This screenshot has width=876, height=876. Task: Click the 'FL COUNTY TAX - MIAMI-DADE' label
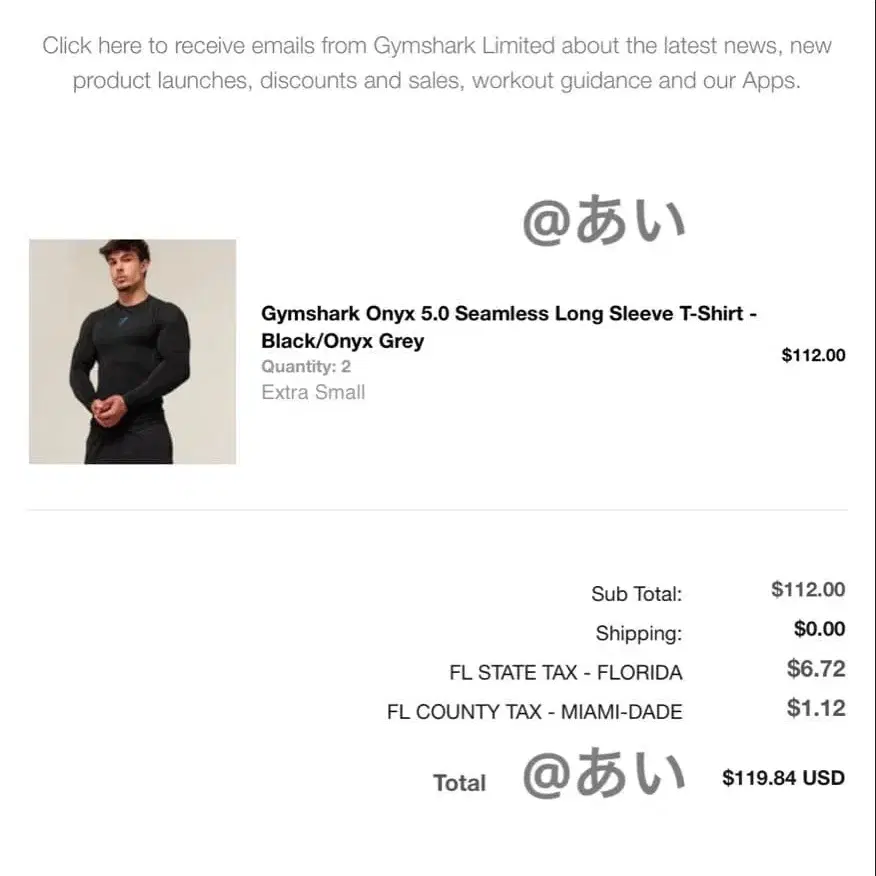coord(534,712)
